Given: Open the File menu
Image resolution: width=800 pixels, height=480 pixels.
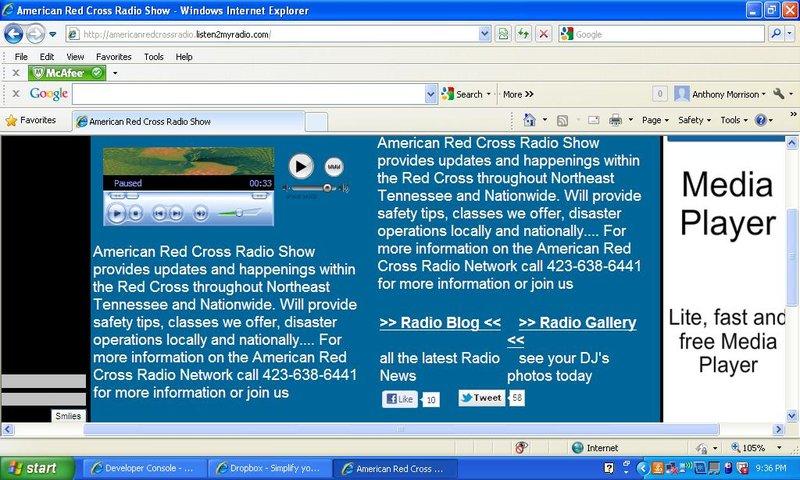Looking at the screenshot, I should tap(21, 57).
